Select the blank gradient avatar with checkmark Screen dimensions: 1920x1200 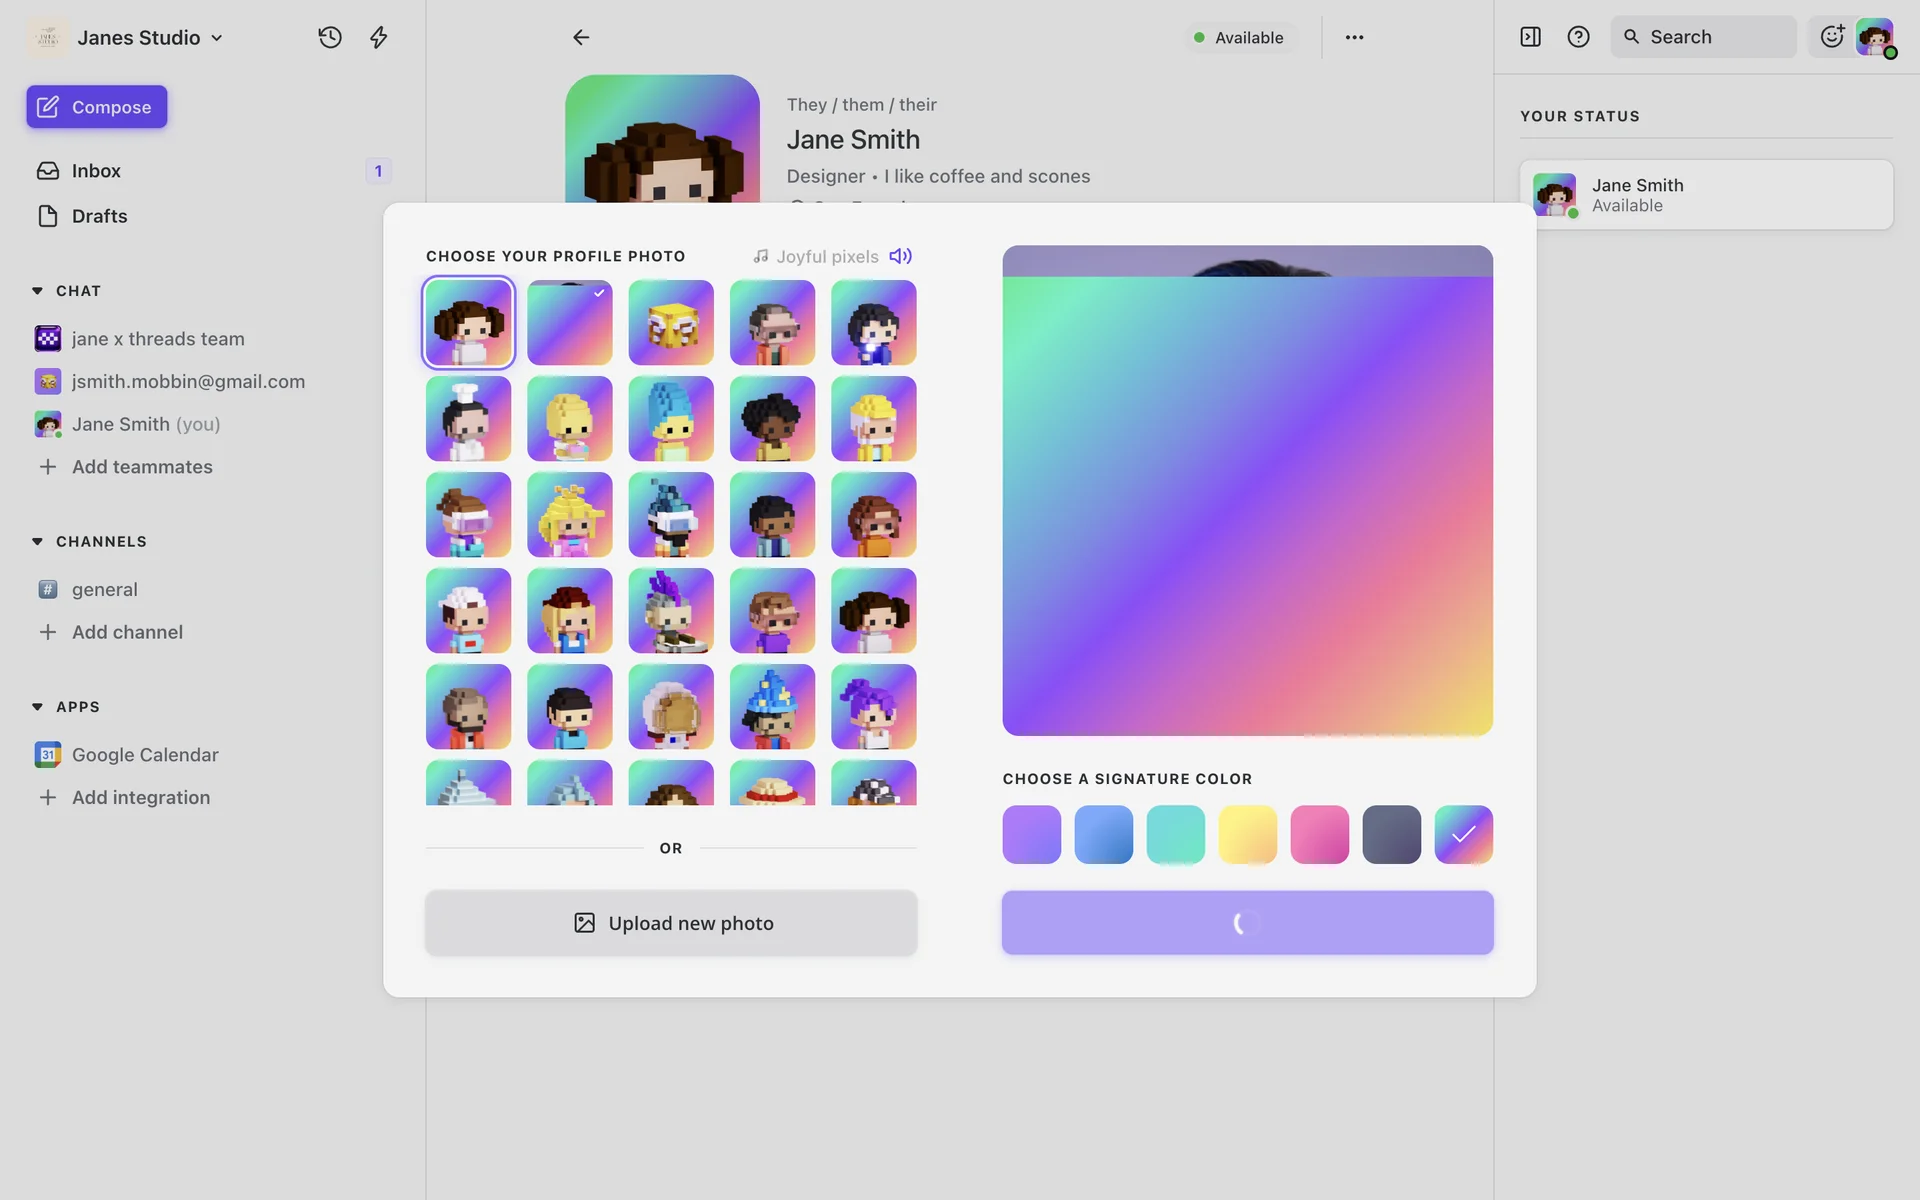pos(569,322)
